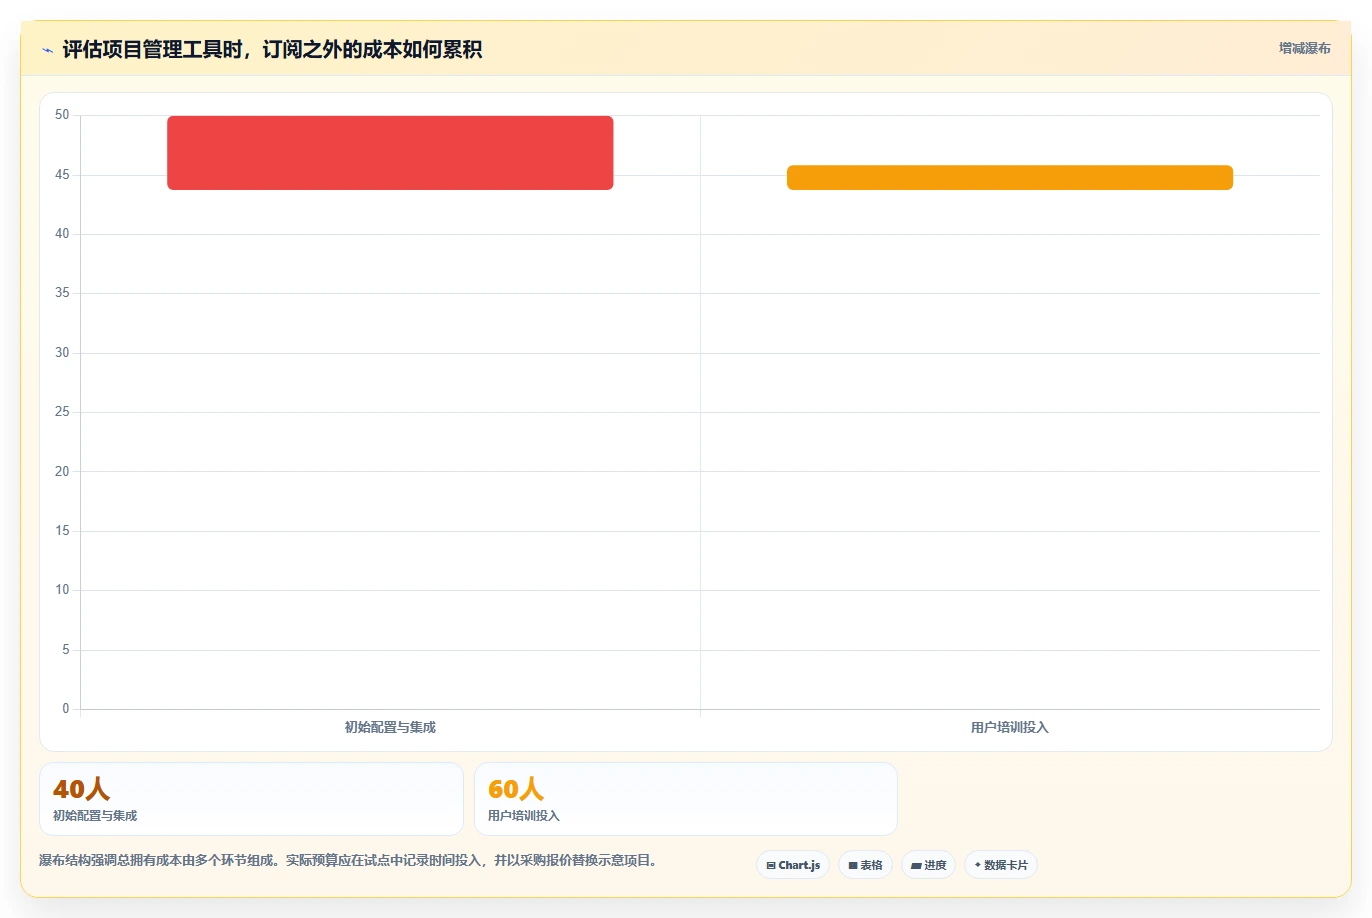
Task: Select the 进度 tag chip
Action: [929, 865]
